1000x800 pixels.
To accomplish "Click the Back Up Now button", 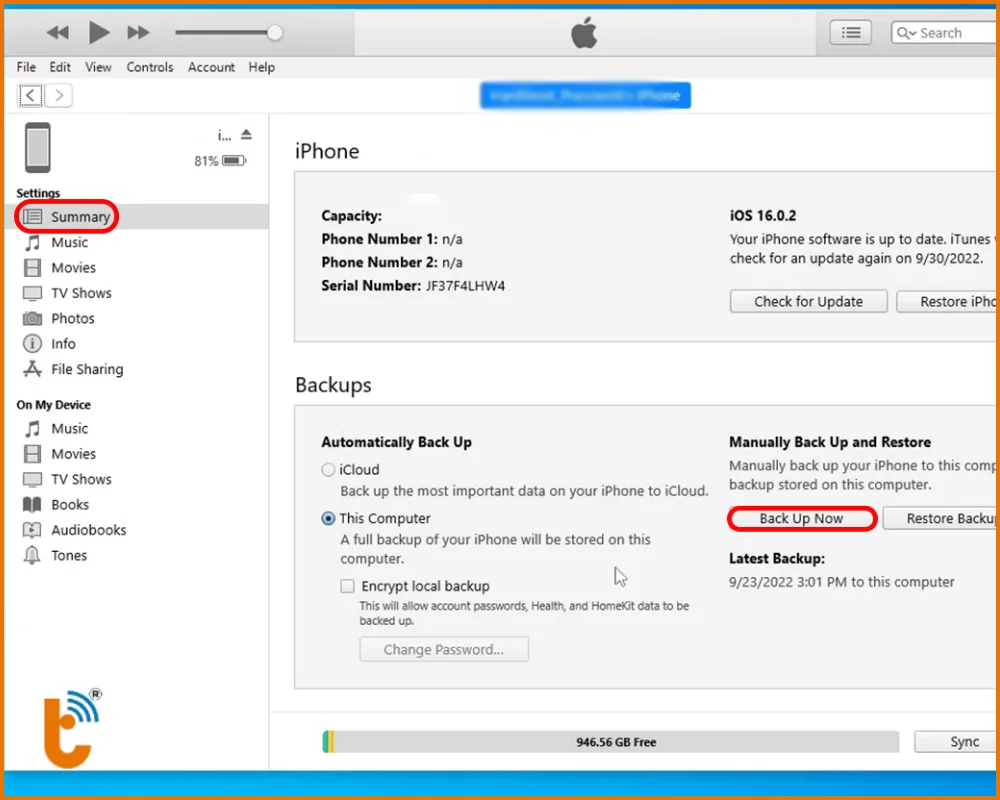I will [802, 519].
